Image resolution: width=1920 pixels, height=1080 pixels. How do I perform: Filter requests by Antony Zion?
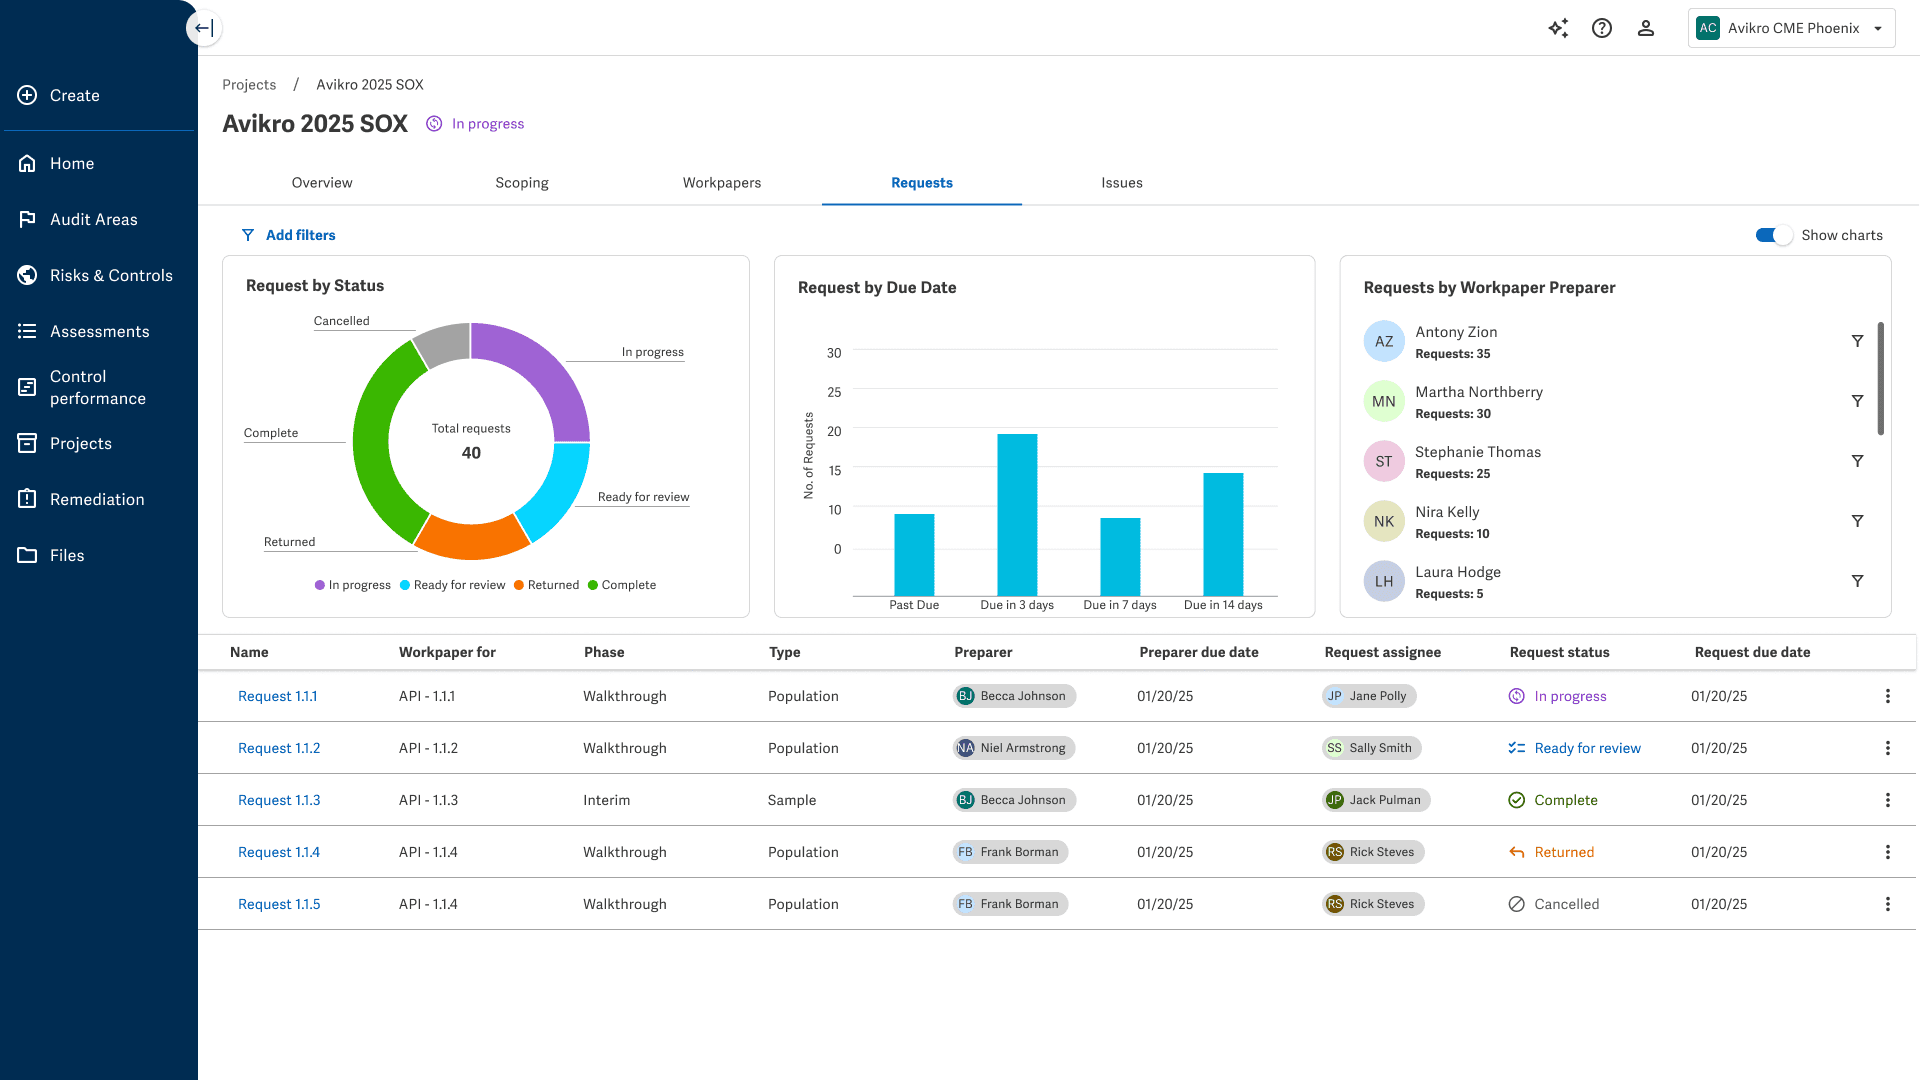[1857, 341]
